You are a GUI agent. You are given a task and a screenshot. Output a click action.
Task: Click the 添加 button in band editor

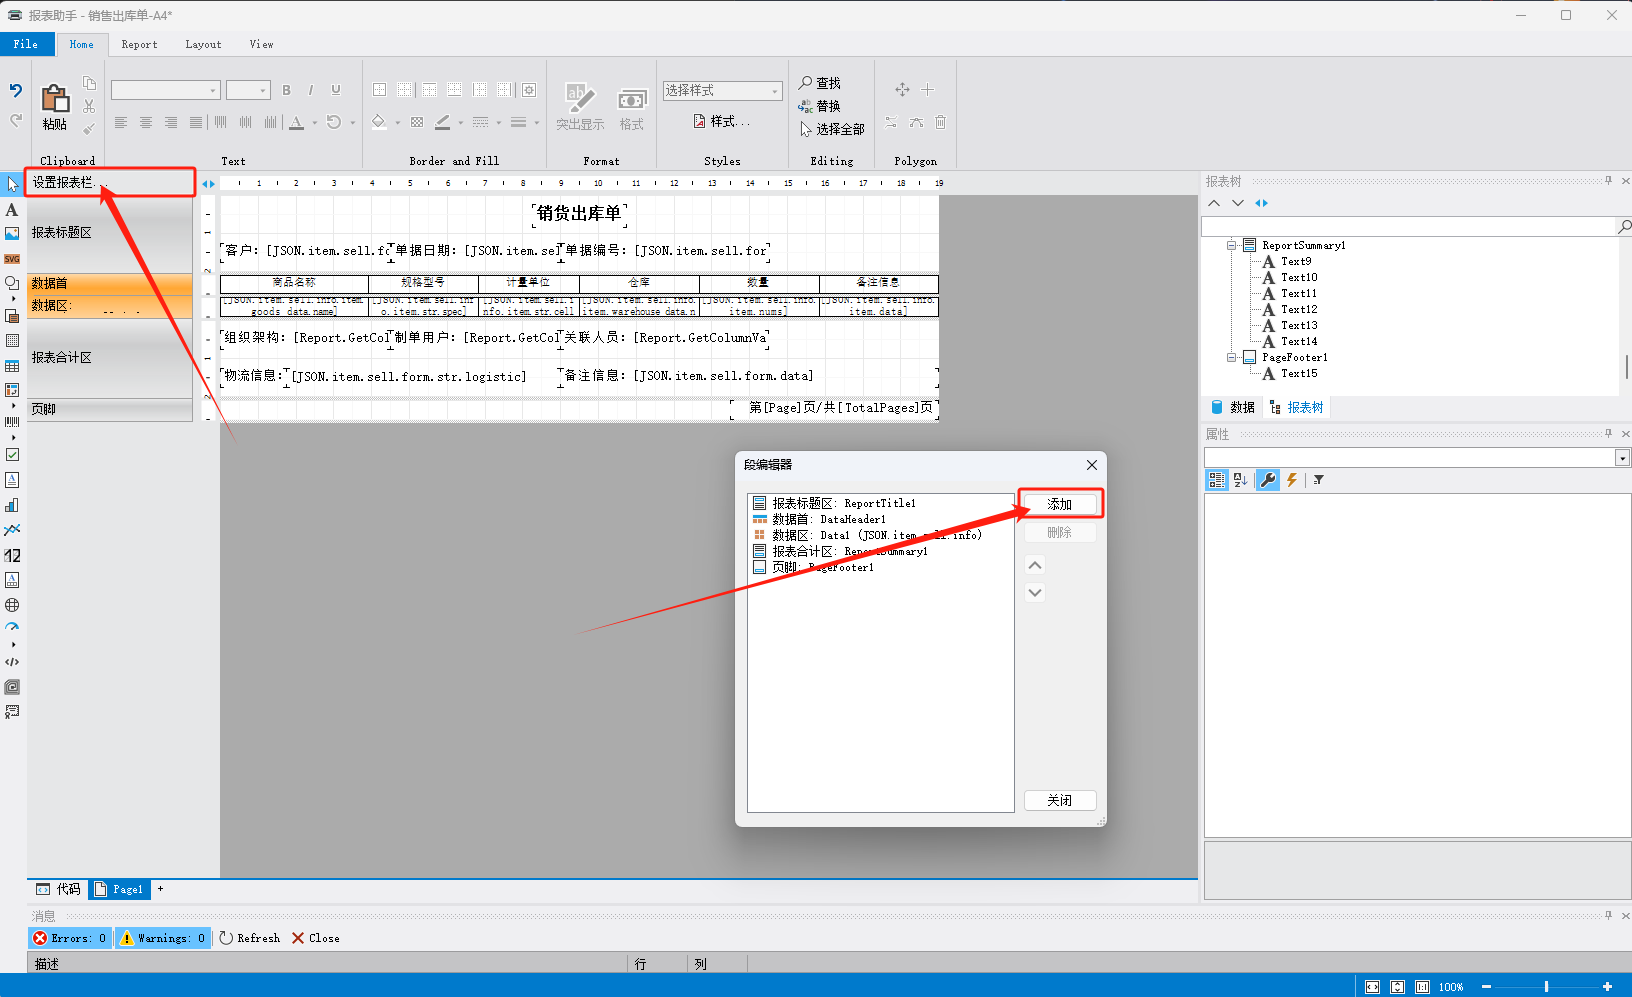click(x=1060, y=504)
